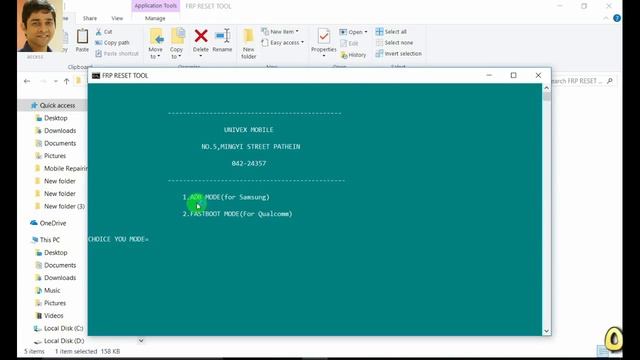
Task: Open the Open button dropdown arrow
Action: [366, 32]
